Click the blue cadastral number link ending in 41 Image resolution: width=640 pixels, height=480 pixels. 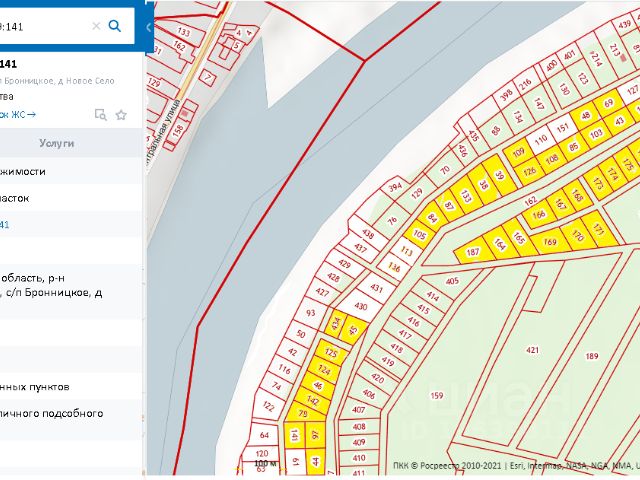4,224
